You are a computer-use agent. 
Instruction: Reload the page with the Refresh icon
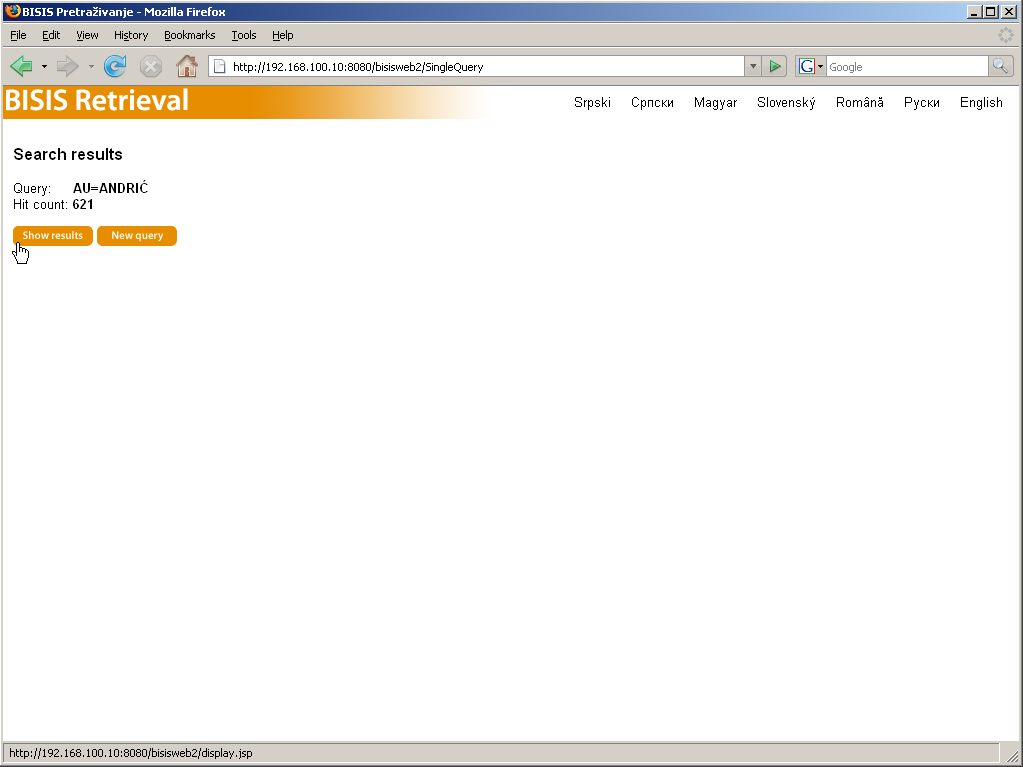pyautogui.click(x=115, y=66)
